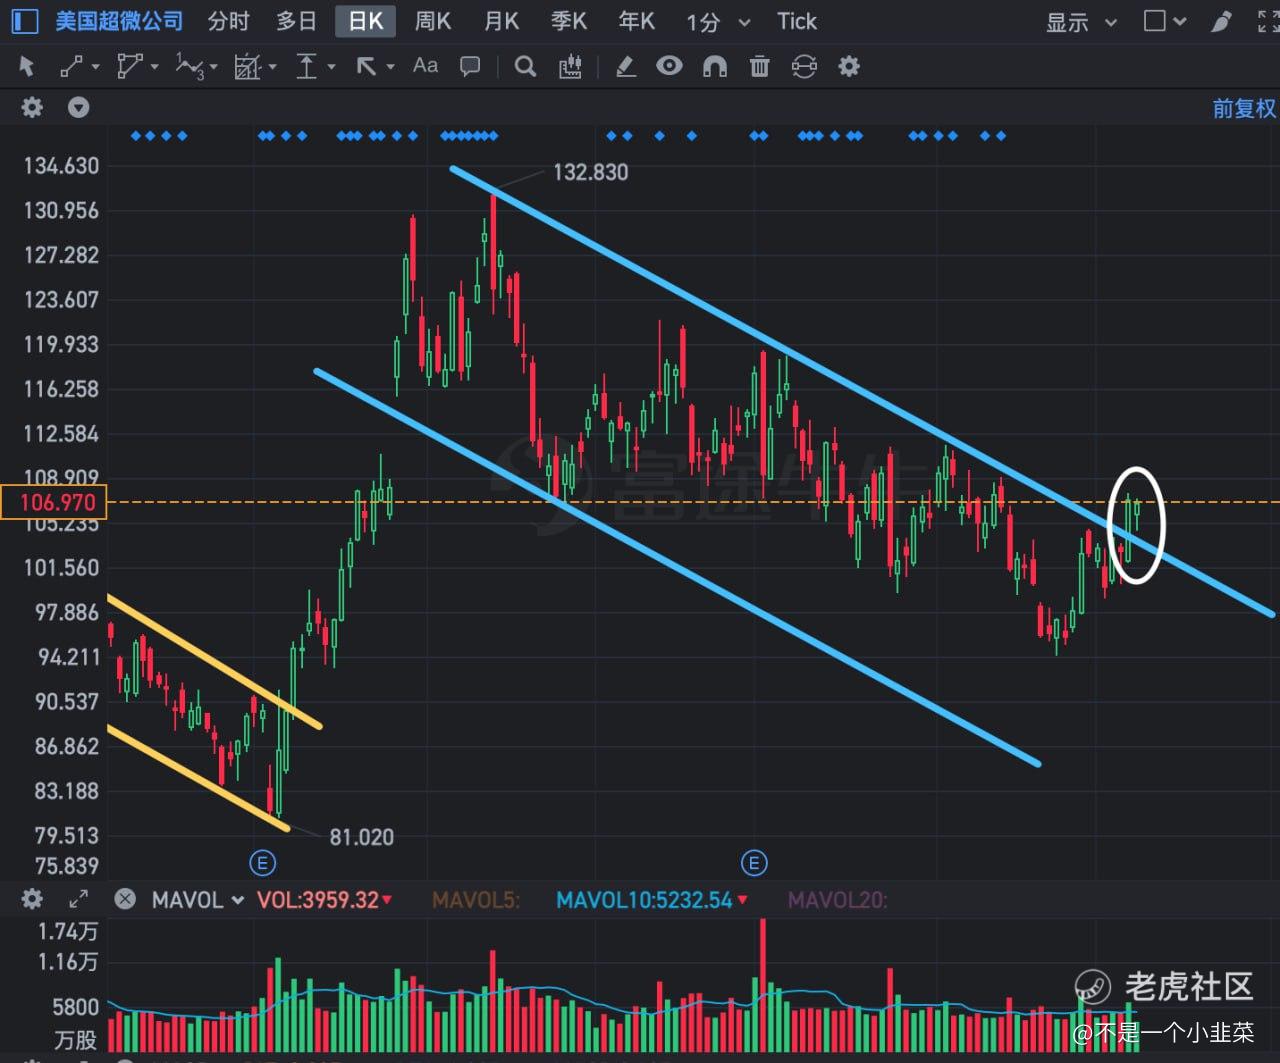Toggle the magnet snap mode
This screenshot has height=1063, width=1280.
[x=714, y=67]
